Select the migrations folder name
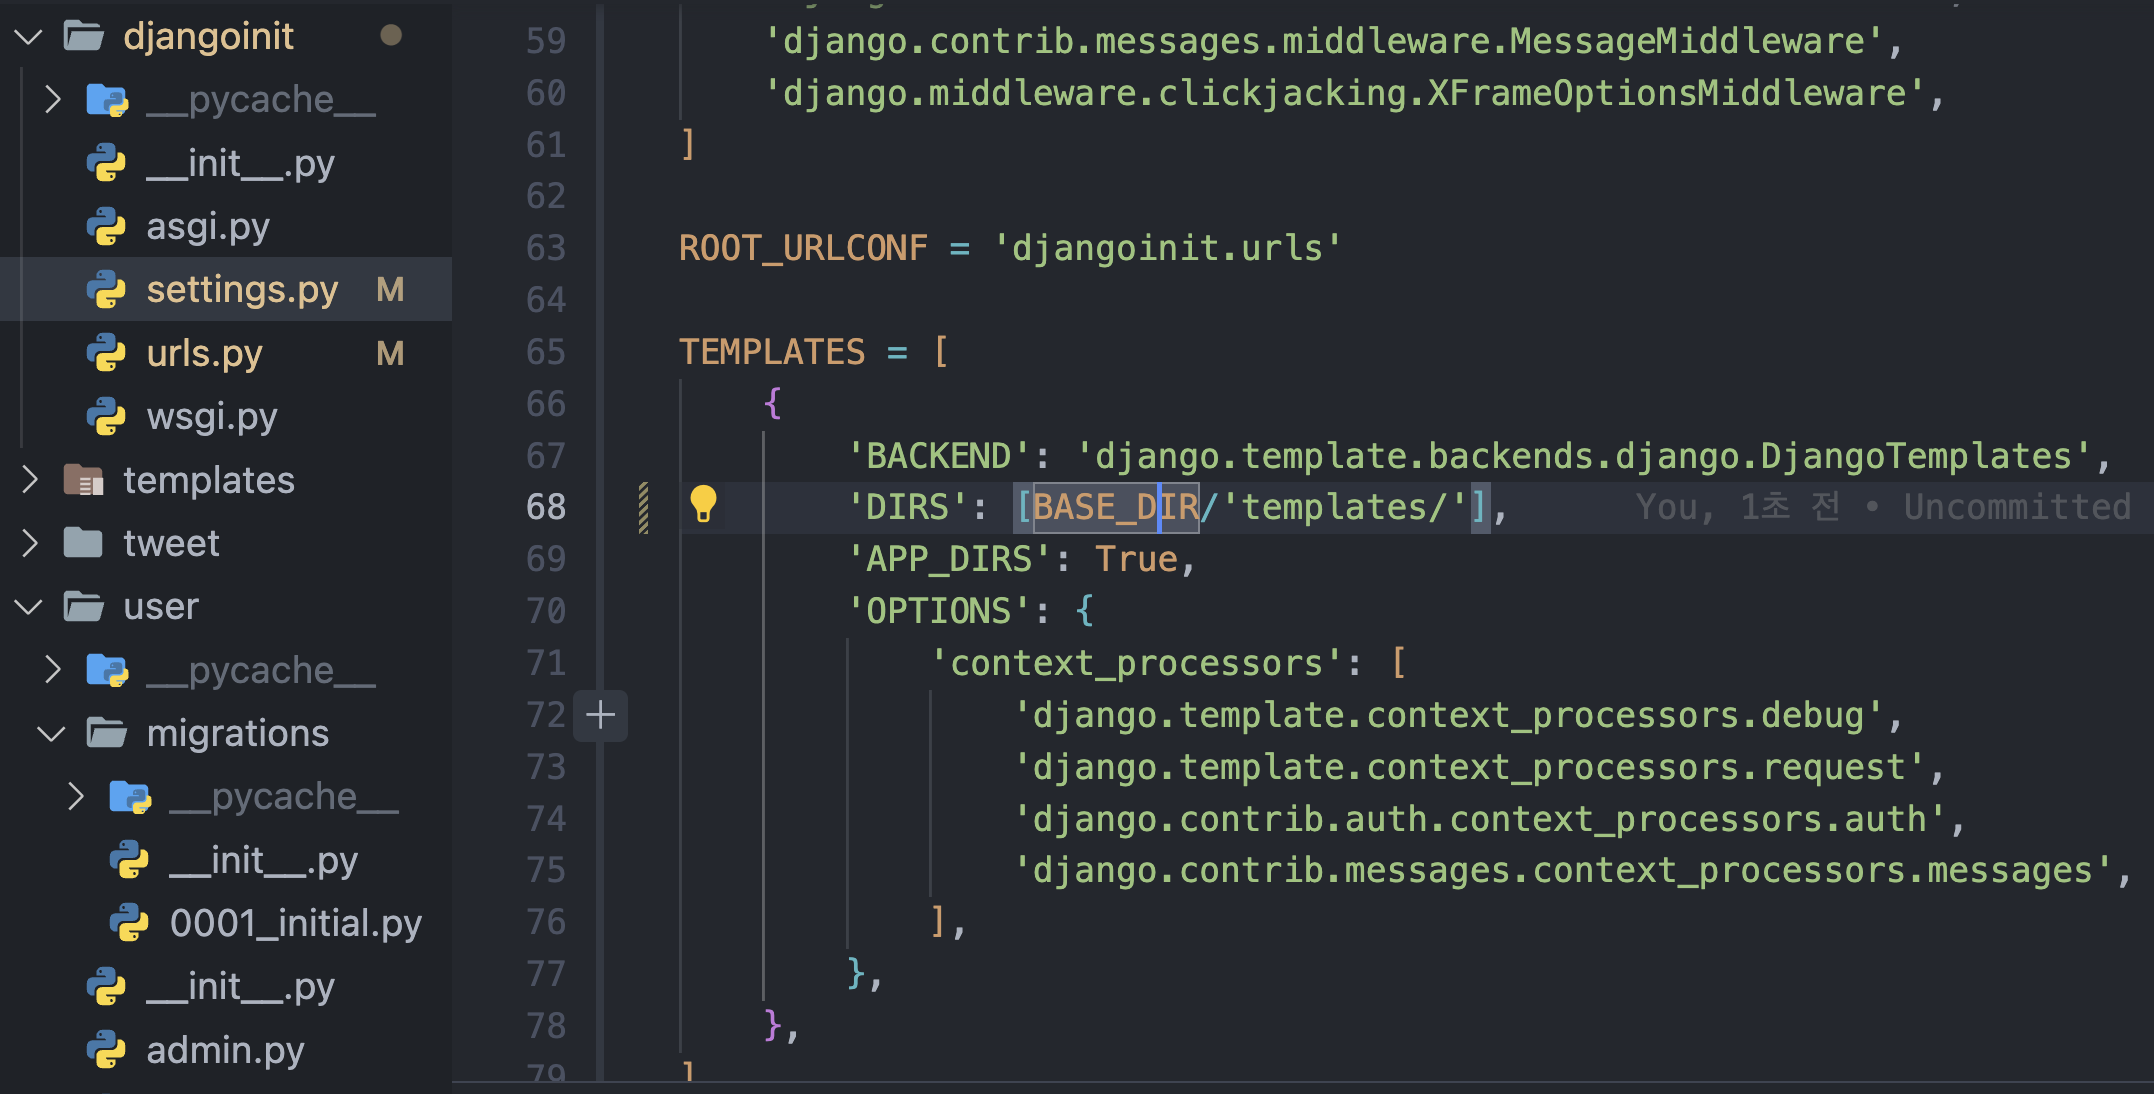This screenshot has height=1094, width=2154. [x=238, y=734]
